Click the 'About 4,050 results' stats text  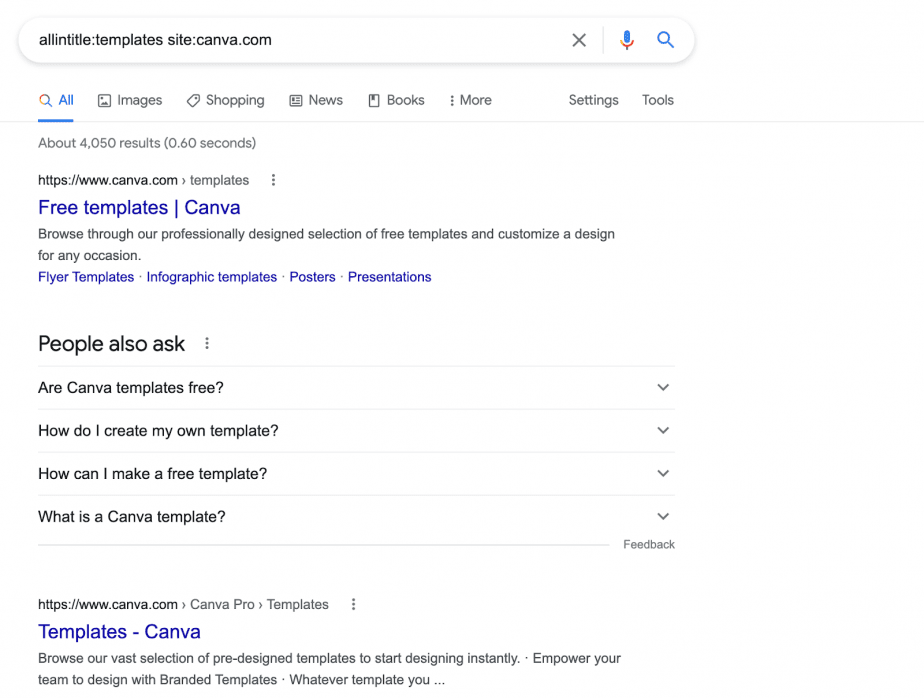coord(147,143)
